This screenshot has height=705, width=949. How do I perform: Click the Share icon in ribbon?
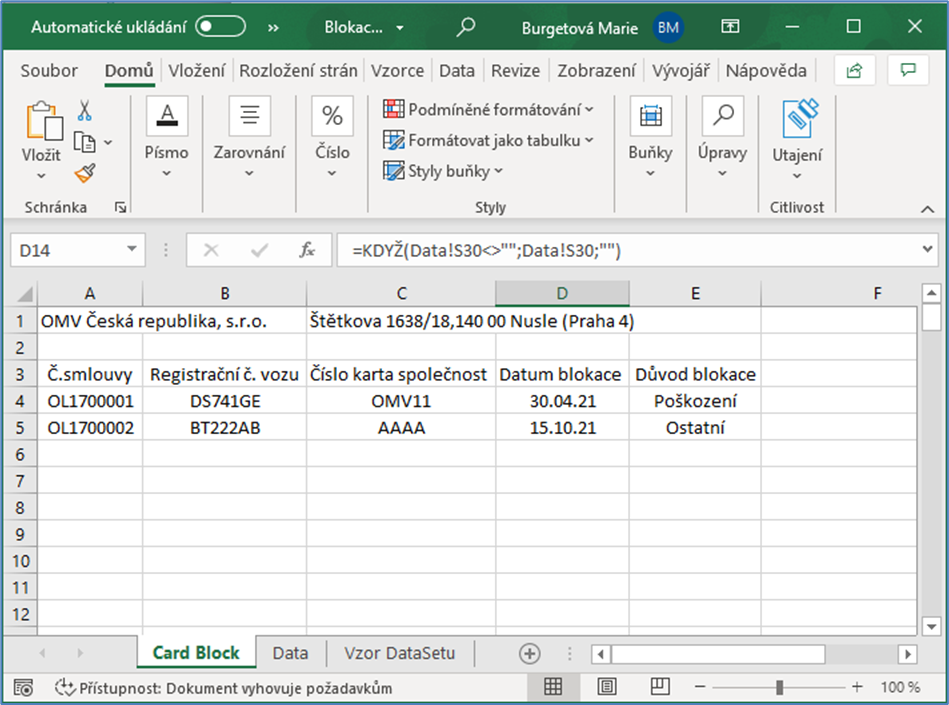[854, 71]
